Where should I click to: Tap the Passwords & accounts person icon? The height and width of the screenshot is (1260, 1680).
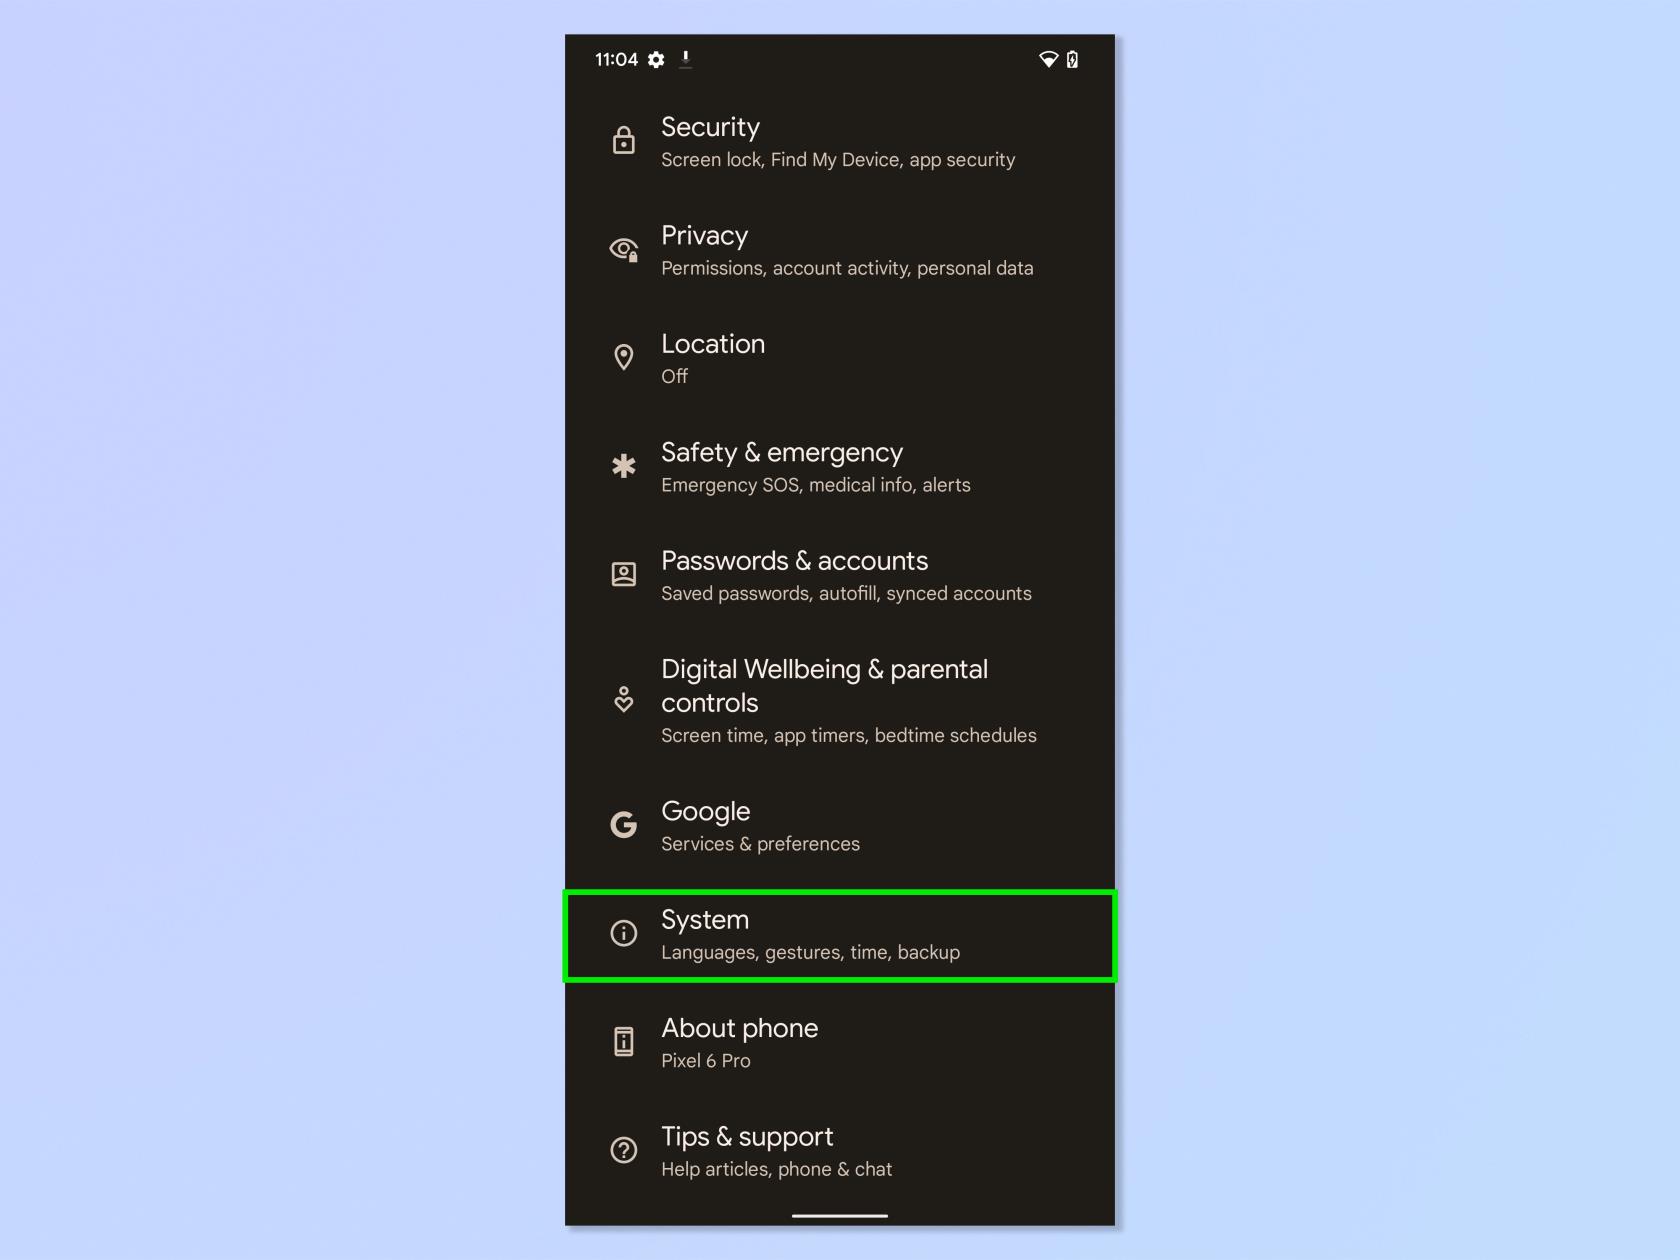coord(623,574)
